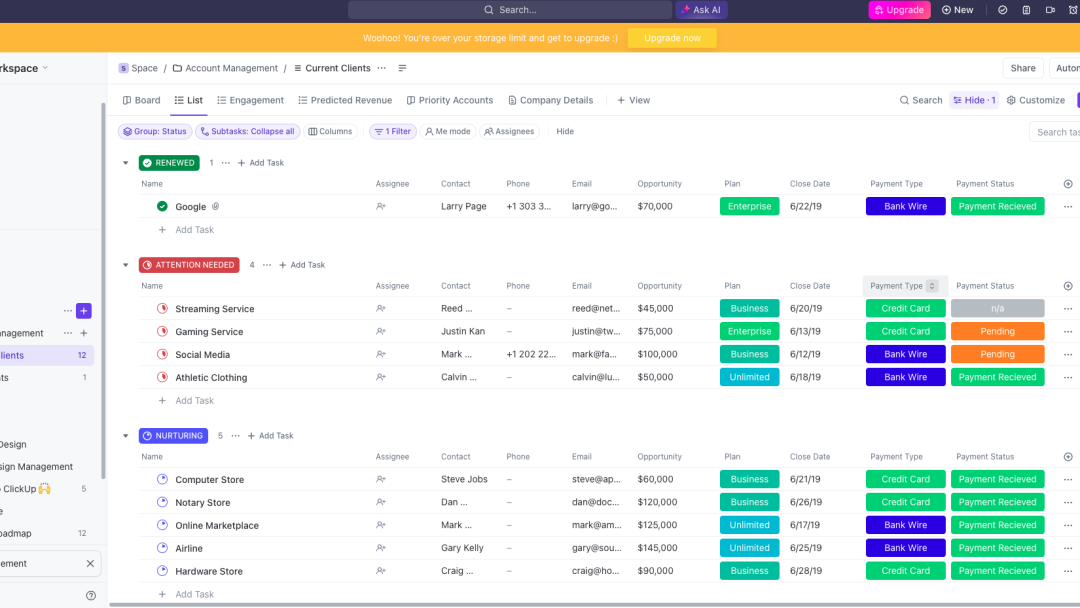Open the Group: Status dropdown
Screen dimensions: 1080x608
154,131
